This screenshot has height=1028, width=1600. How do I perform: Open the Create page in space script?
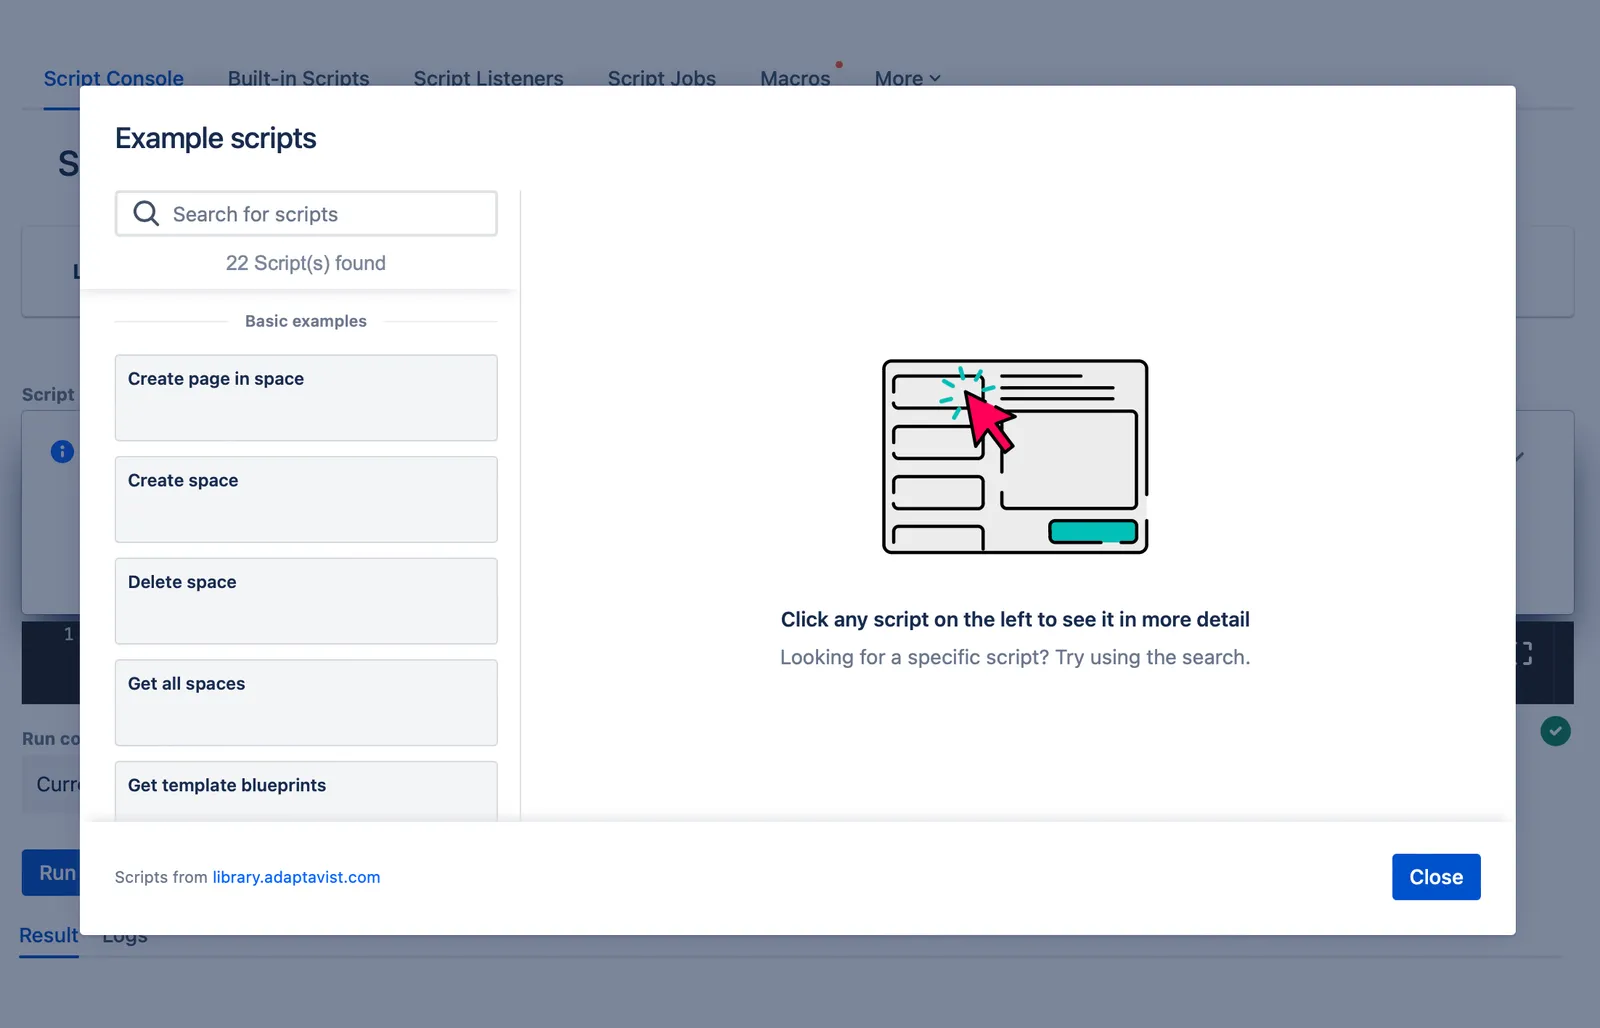306,398
